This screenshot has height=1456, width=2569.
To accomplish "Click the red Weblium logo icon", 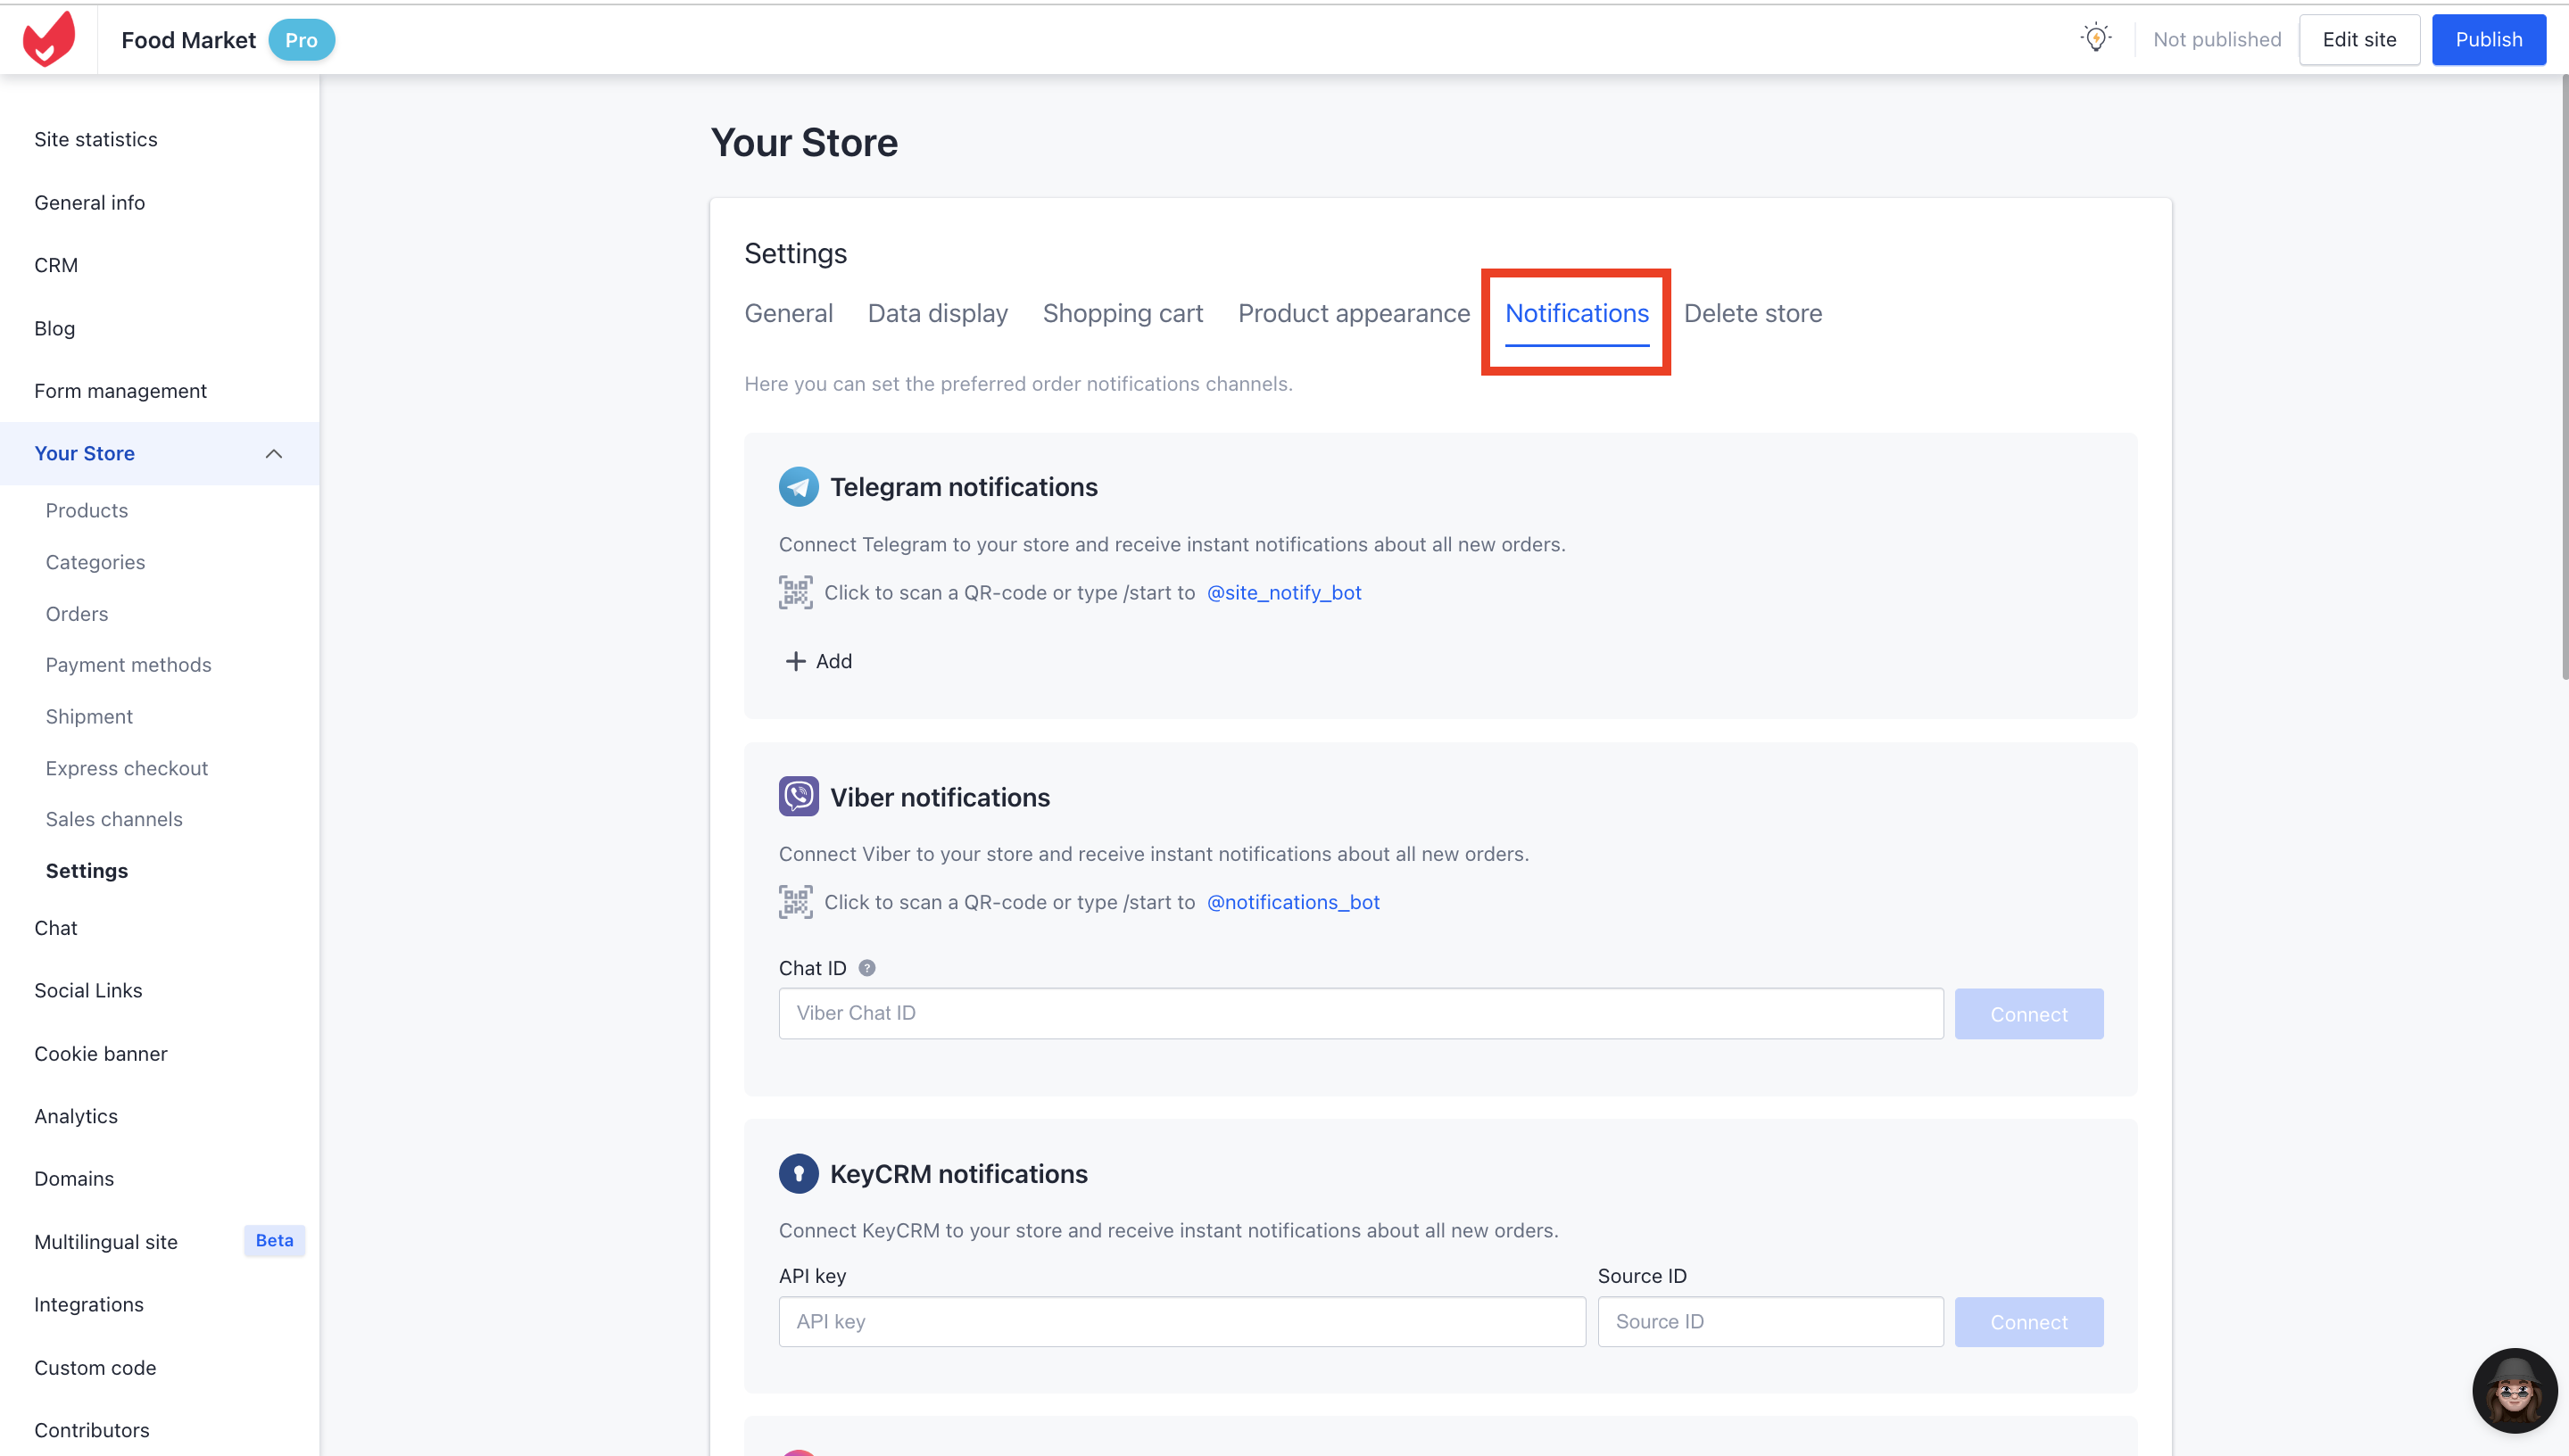I will pos(49,39).
